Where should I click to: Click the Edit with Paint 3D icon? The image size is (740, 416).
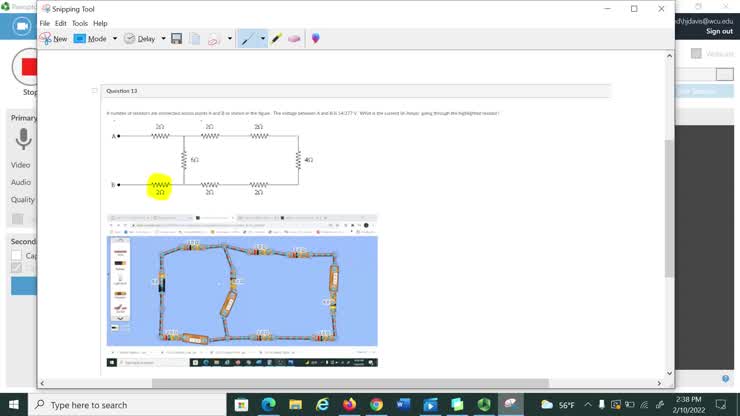[x=316, y=39]
